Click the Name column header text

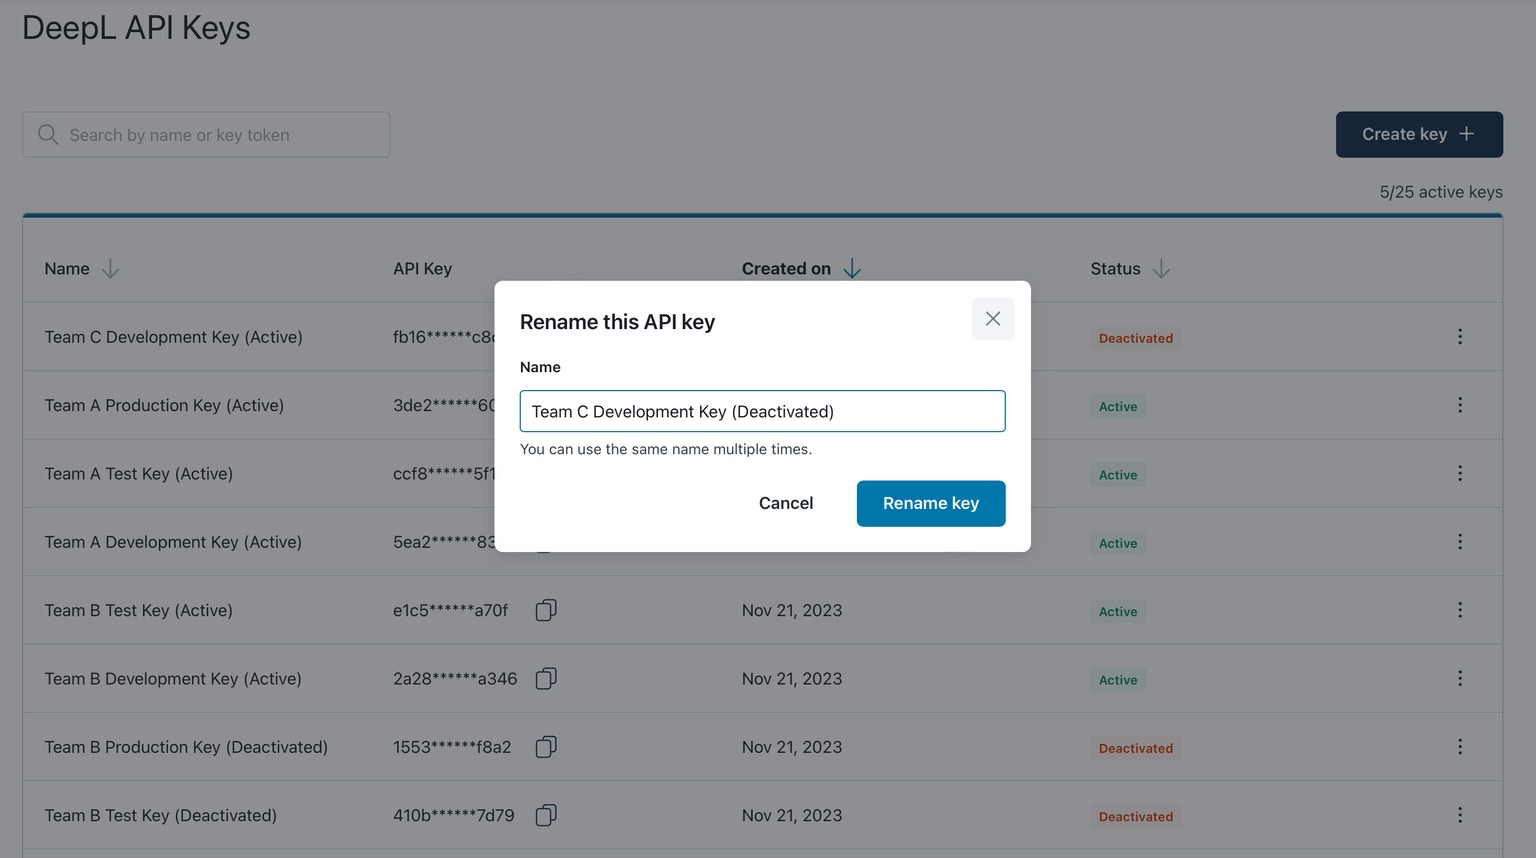[67, 269]
